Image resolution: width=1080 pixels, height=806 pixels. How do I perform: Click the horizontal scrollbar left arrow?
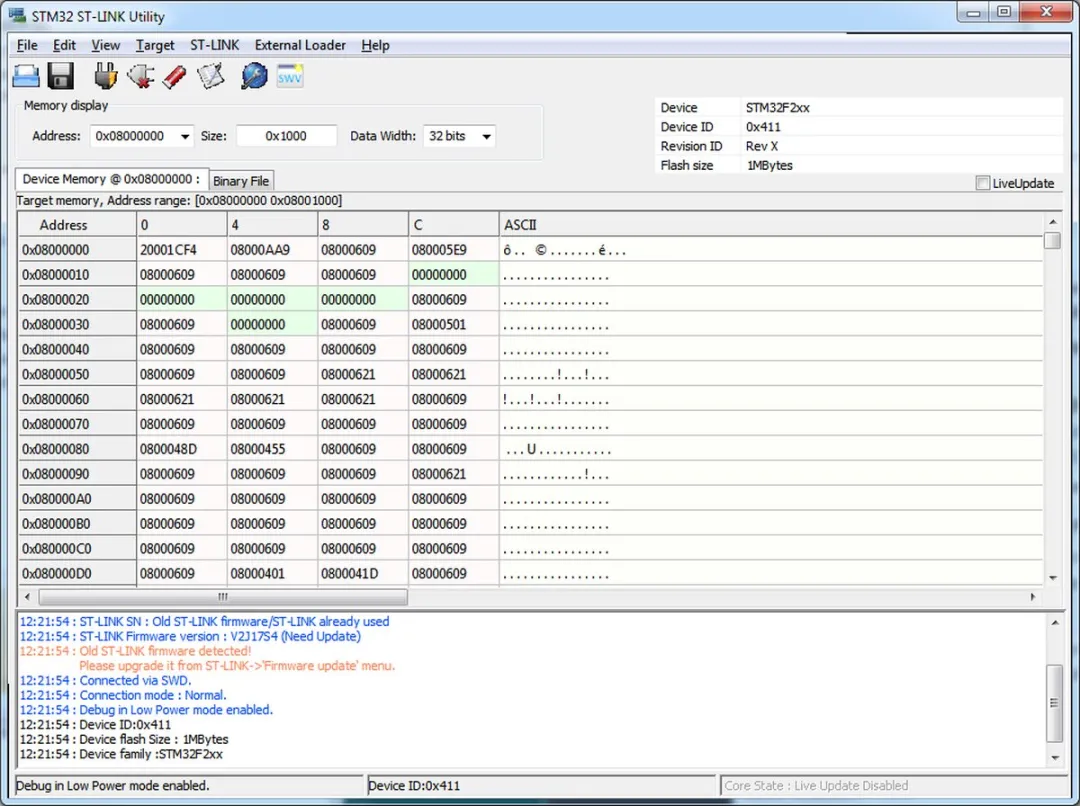click(28, 597)
